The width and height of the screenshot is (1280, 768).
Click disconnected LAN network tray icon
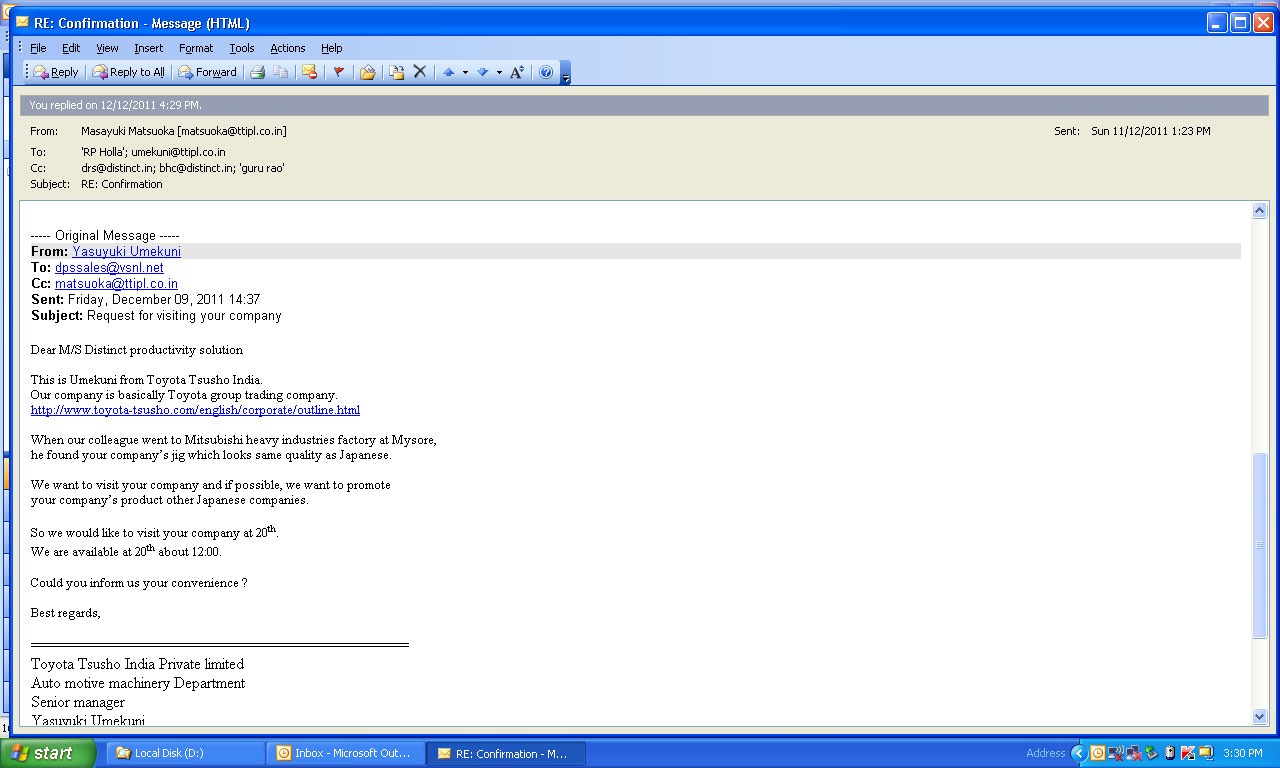[x=1134, y=753]
